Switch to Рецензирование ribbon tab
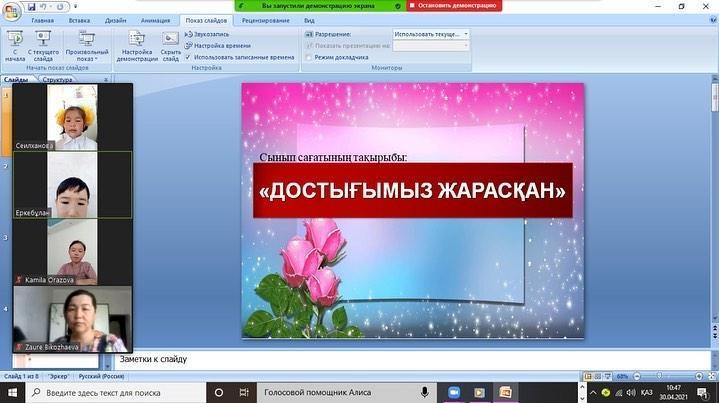This screenshot has width=719, height=403. point(265,21)
